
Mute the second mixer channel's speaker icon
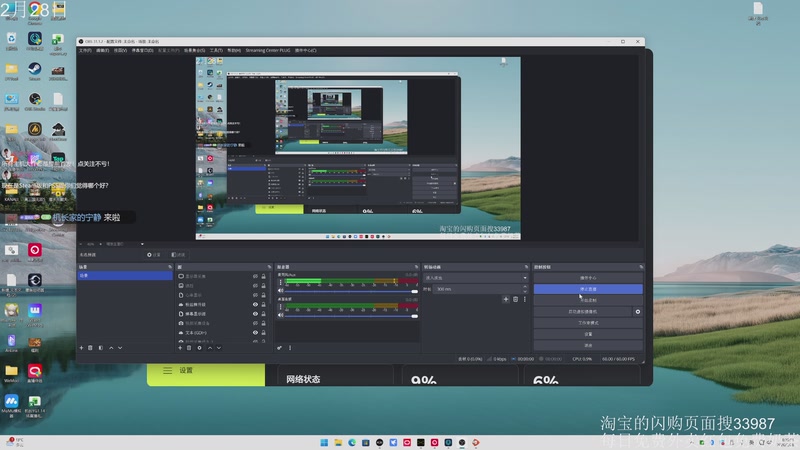[x=281, y=315]
